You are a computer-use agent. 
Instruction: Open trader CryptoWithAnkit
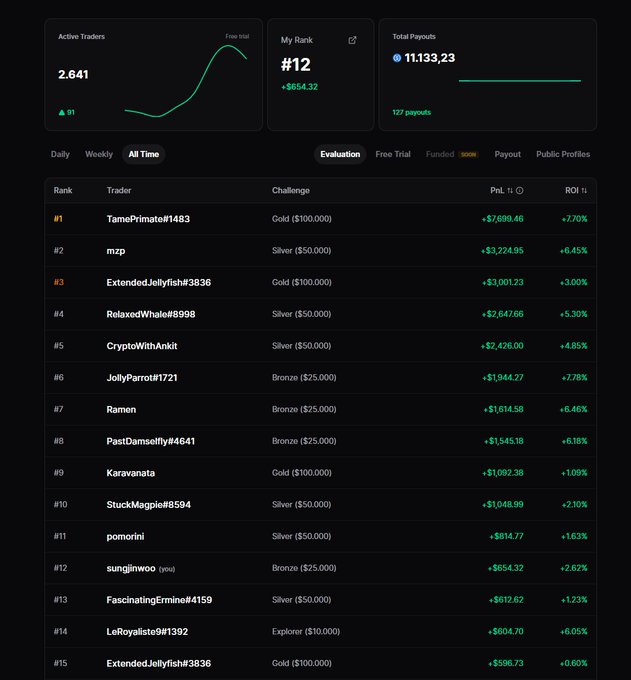[x=142, y=346]
